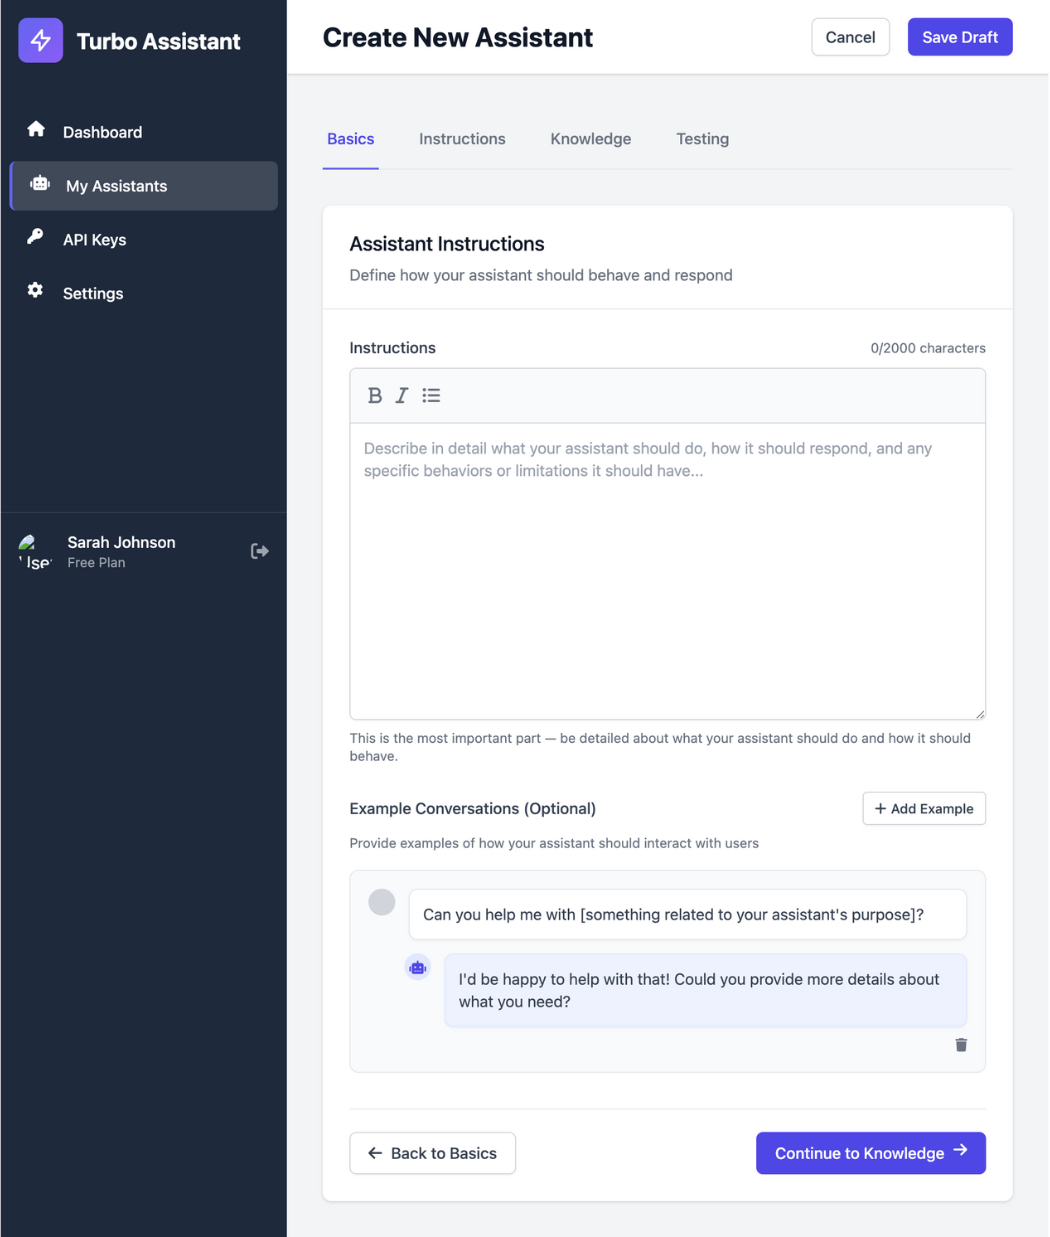The width and height of the screenshot is (1050, 1237).
Task: Add a new example conversation
Action: 923,808
